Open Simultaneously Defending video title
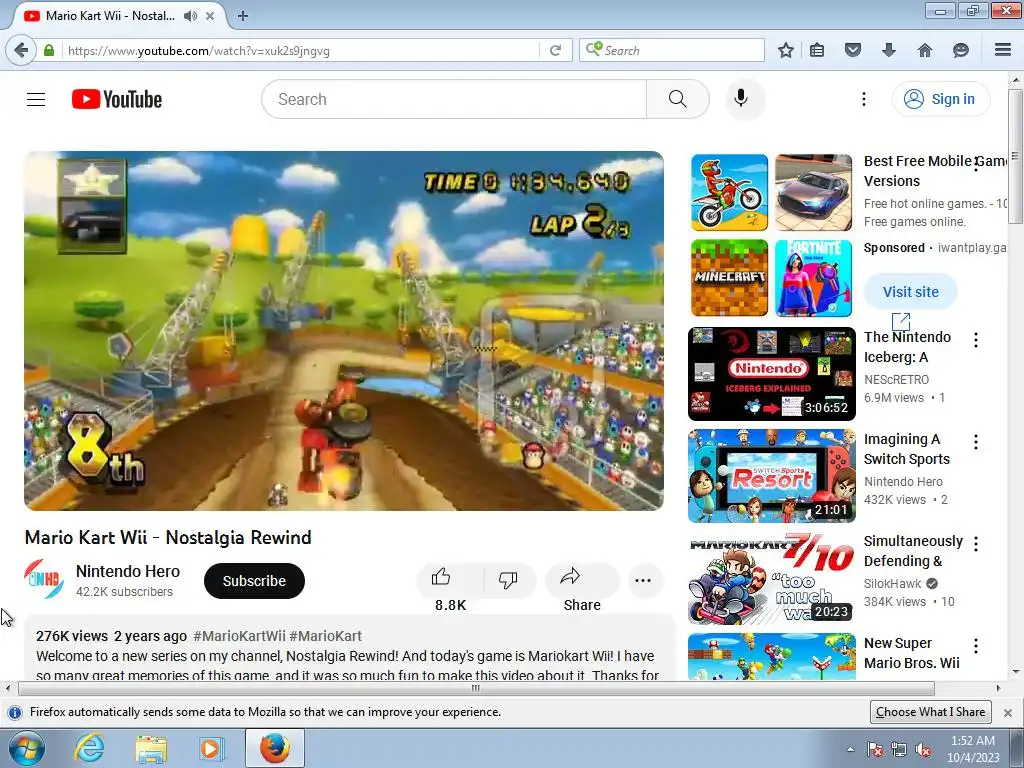 pyautogui.click(x=913, y=551)
